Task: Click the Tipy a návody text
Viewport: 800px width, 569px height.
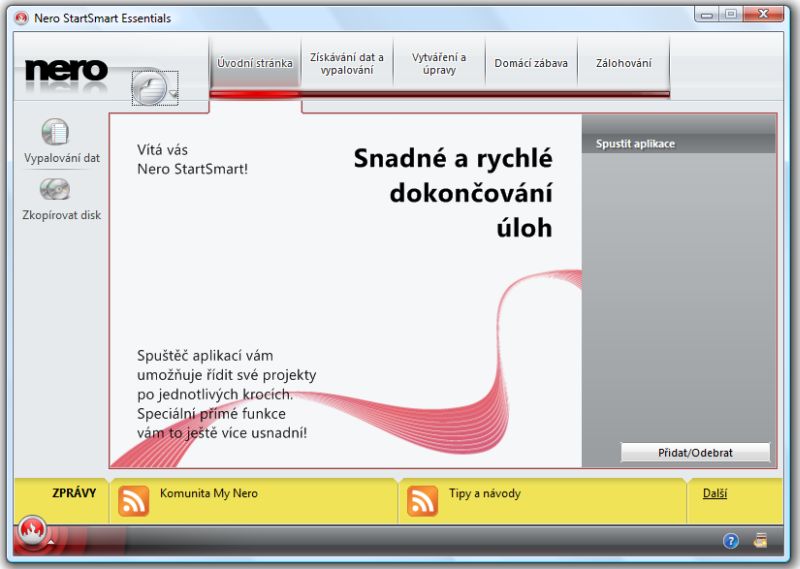Action: 485,493
